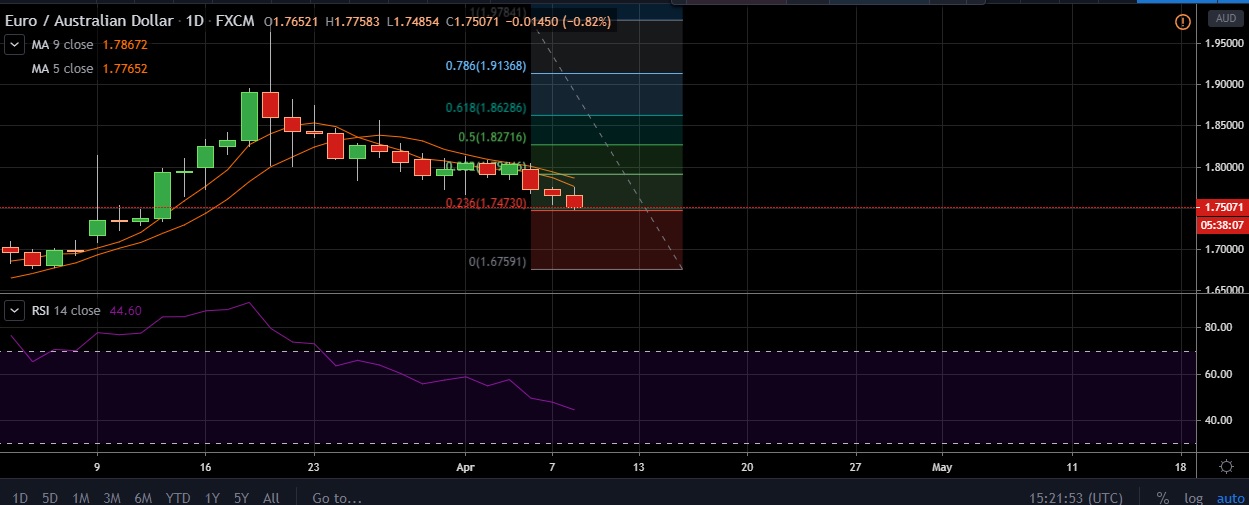Open chart settings gear icon
The width and height of the screenshot is (1249, 505).
[1226, 467]
